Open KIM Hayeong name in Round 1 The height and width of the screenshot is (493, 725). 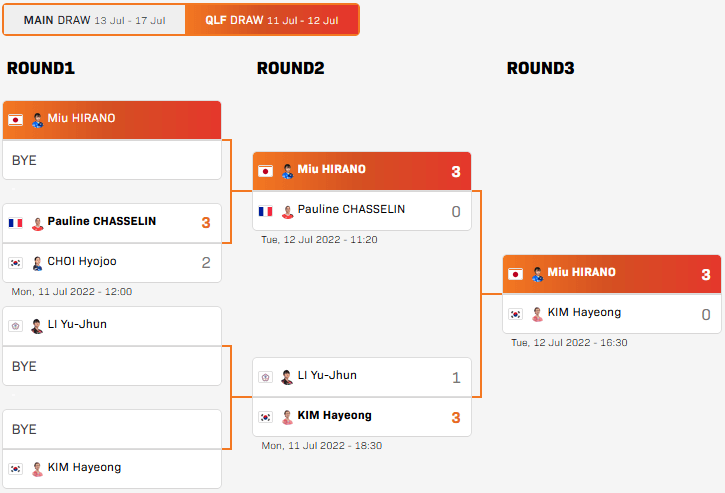tap(84, 467)
